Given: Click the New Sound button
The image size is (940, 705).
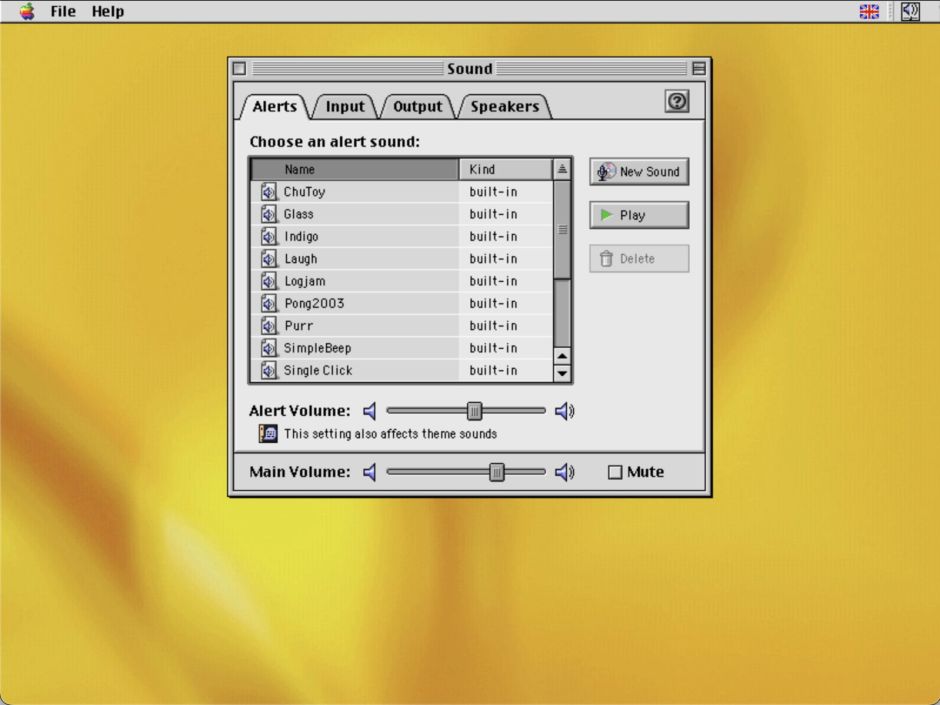Looking at the screenshot, I should 638,171.
